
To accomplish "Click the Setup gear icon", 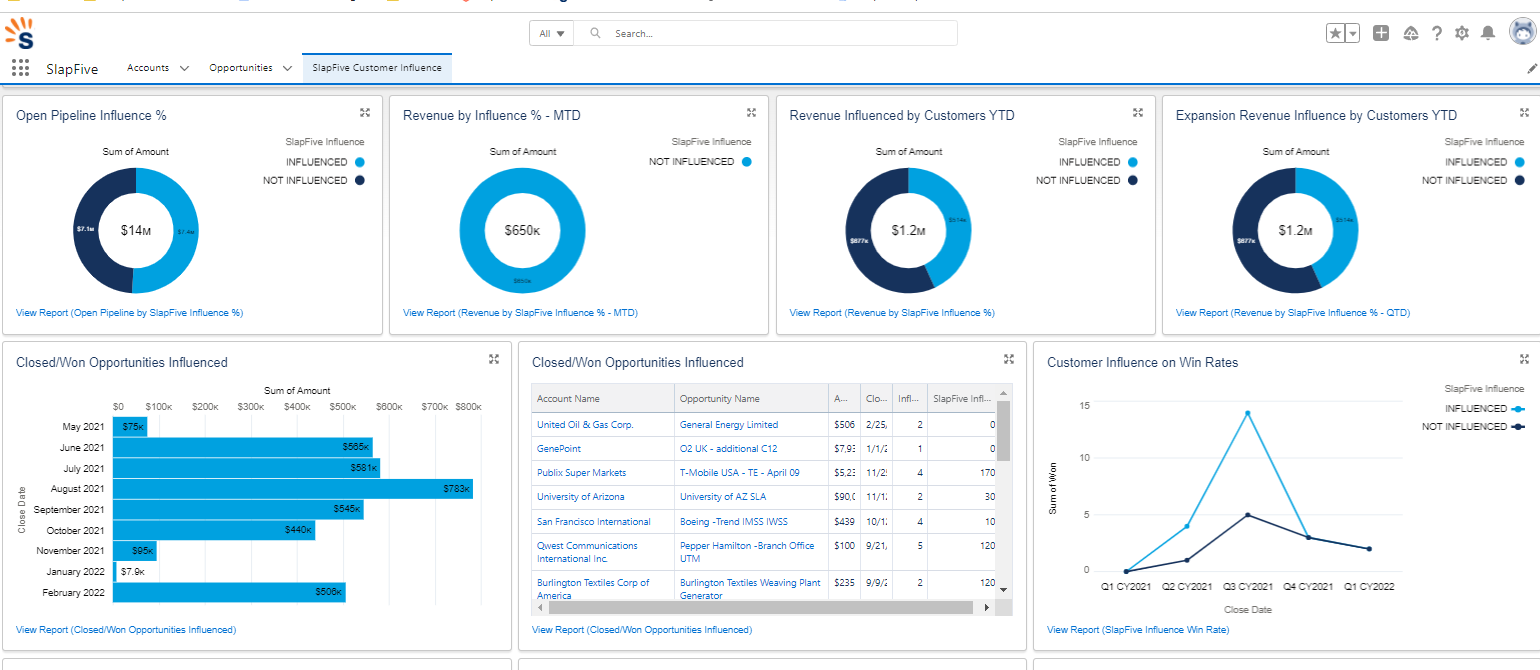I will (x=1461, y=32).
